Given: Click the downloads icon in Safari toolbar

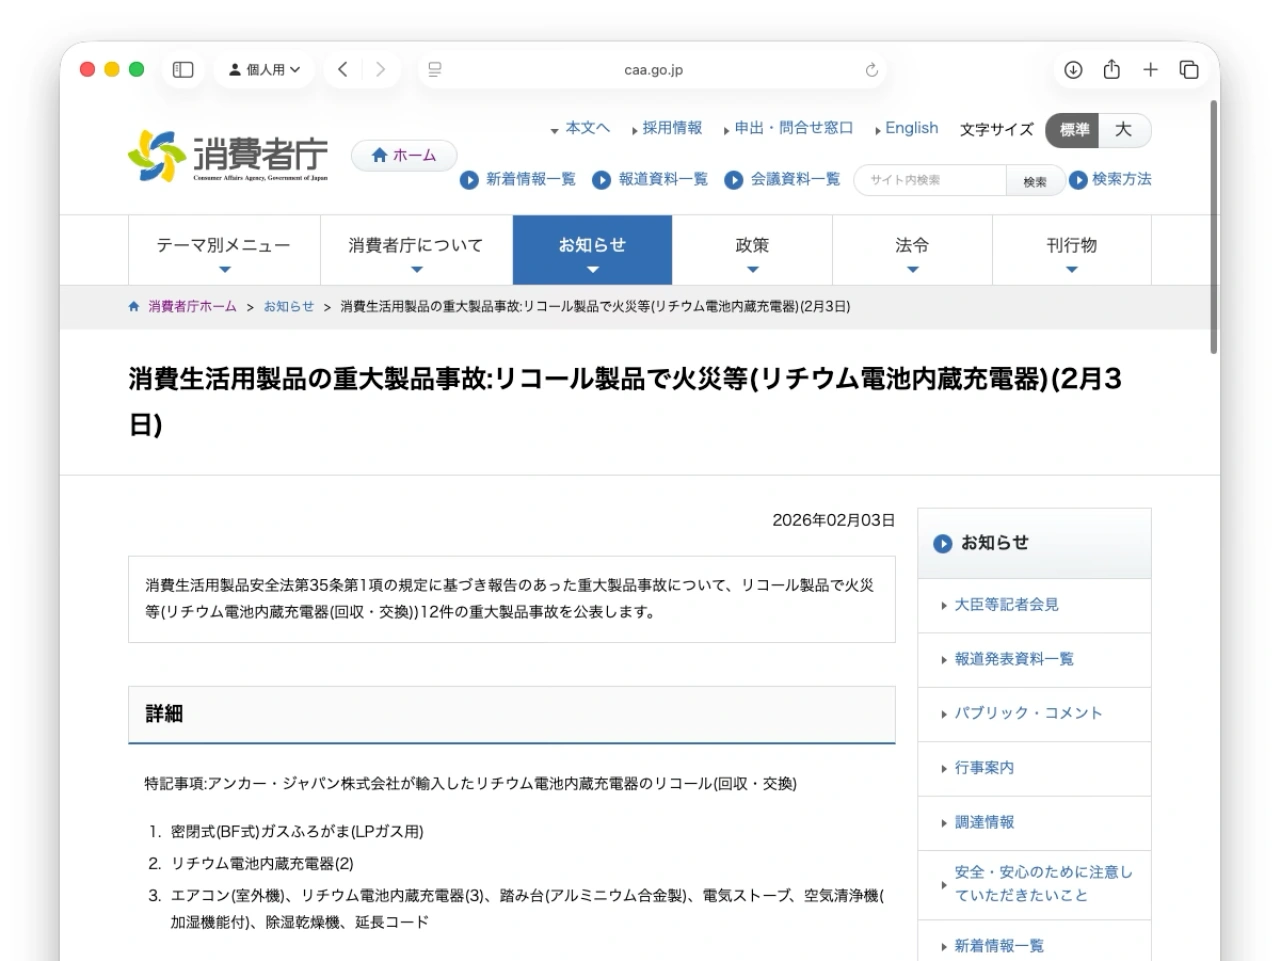Looking at the screenshot, I should [1072, 70].
